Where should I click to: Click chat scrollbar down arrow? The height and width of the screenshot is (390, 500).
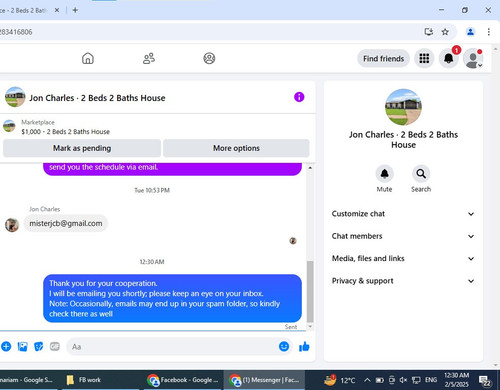point(310,327)
